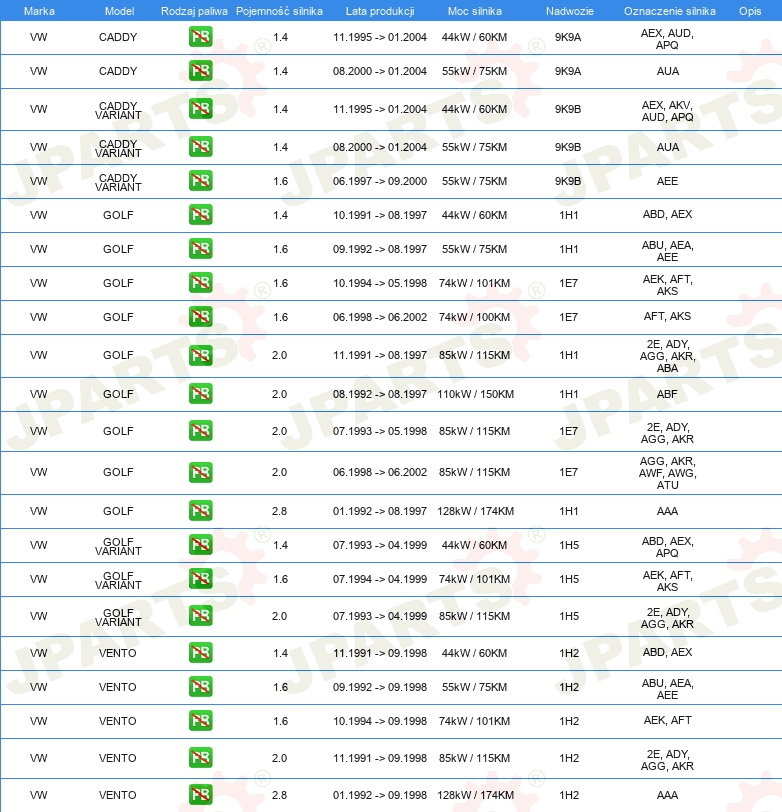Click the 128kW / 174KM cell in Golf row
The image size is (782, 812).
click(x=475, y=511)
